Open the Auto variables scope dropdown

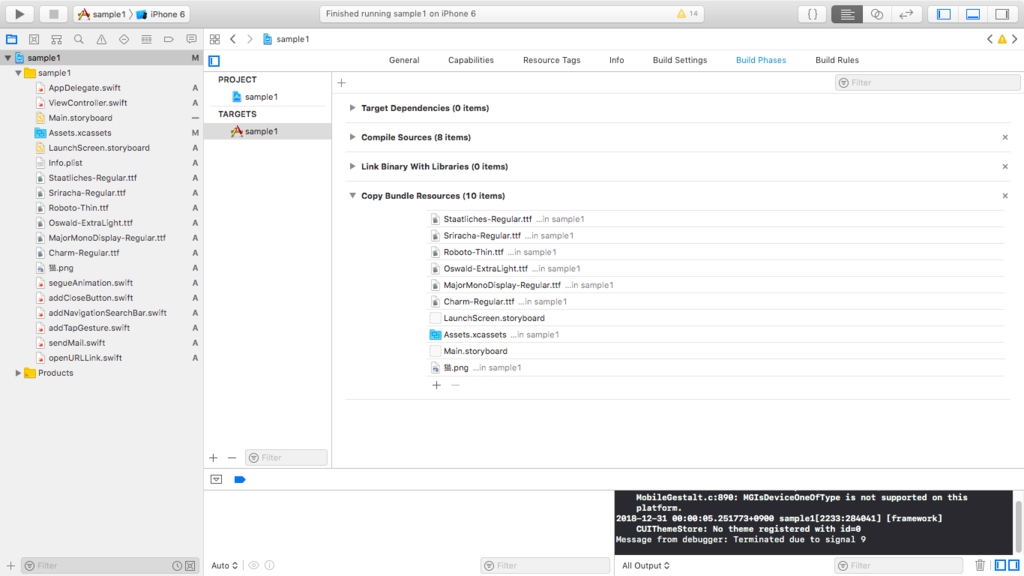pos(225,566)
